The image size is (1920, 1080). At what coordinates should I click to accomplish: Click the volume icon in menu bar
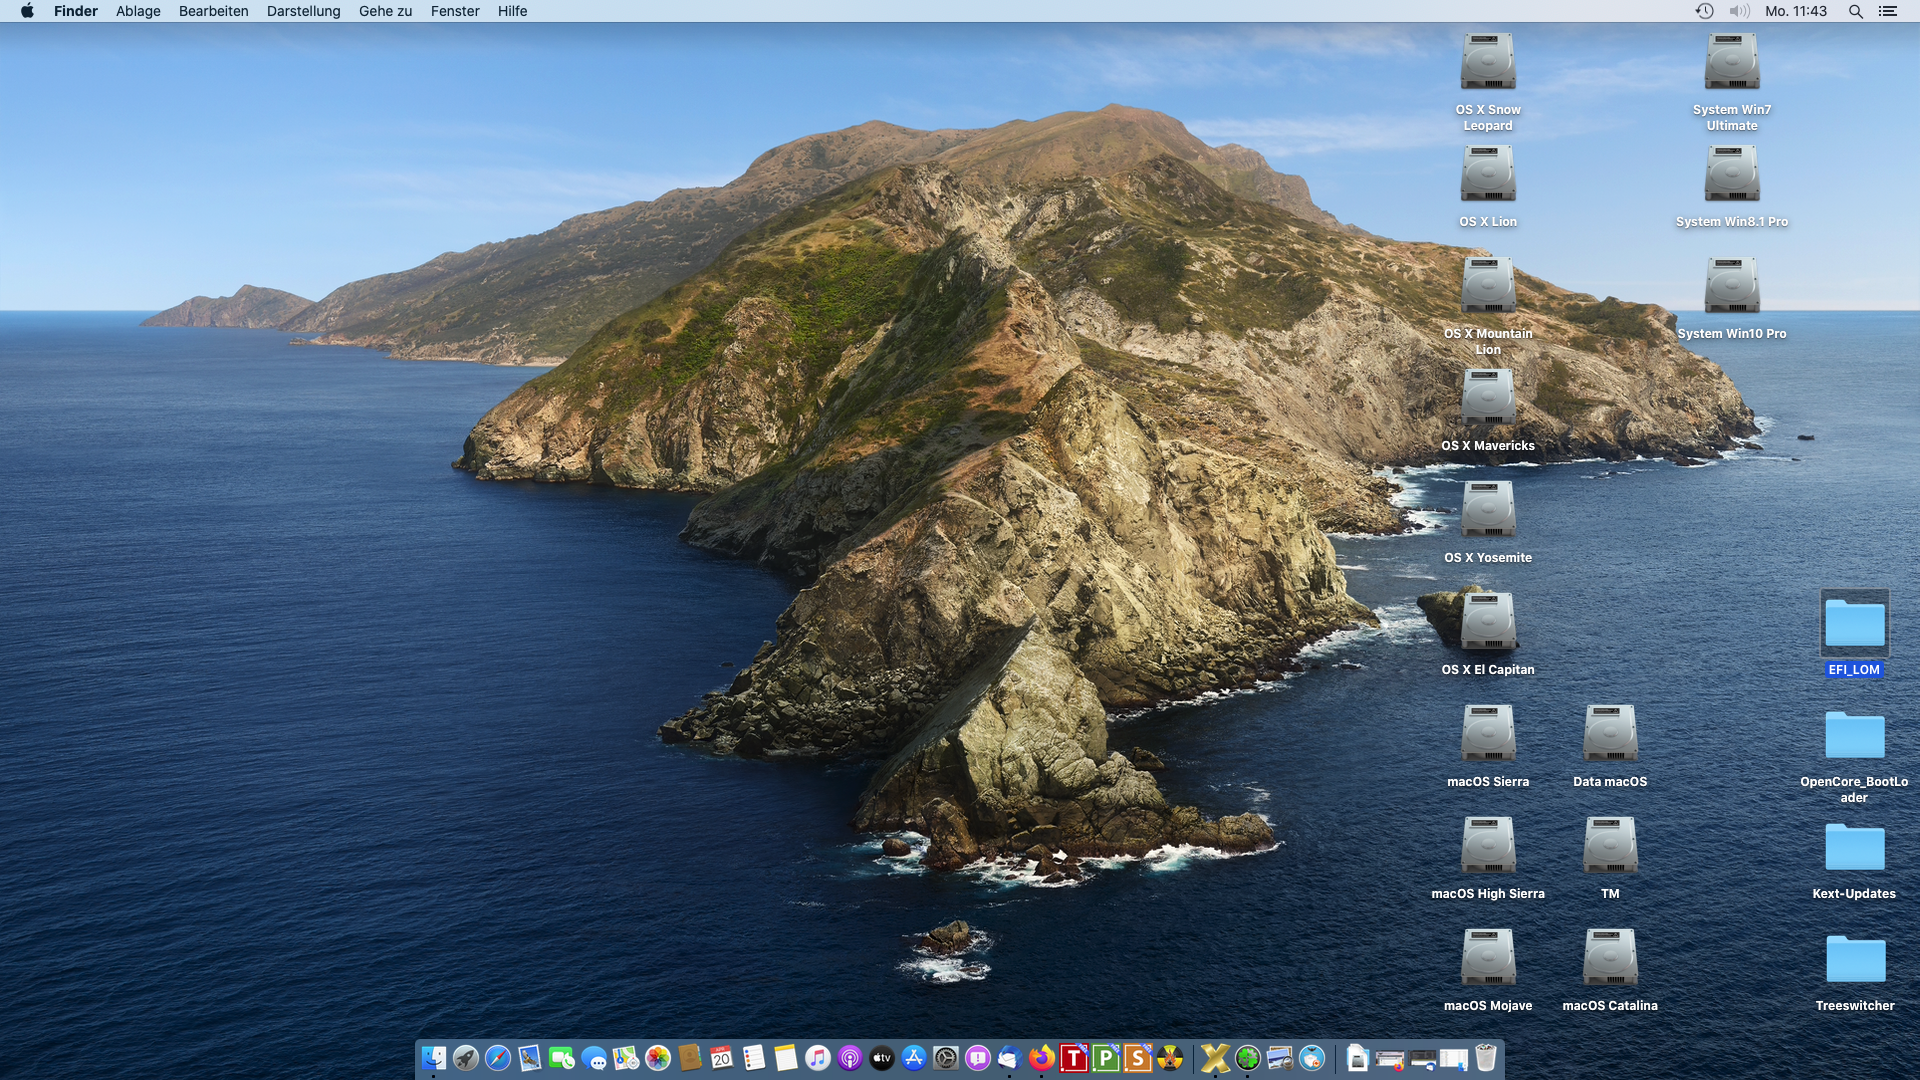(1739, 11)
